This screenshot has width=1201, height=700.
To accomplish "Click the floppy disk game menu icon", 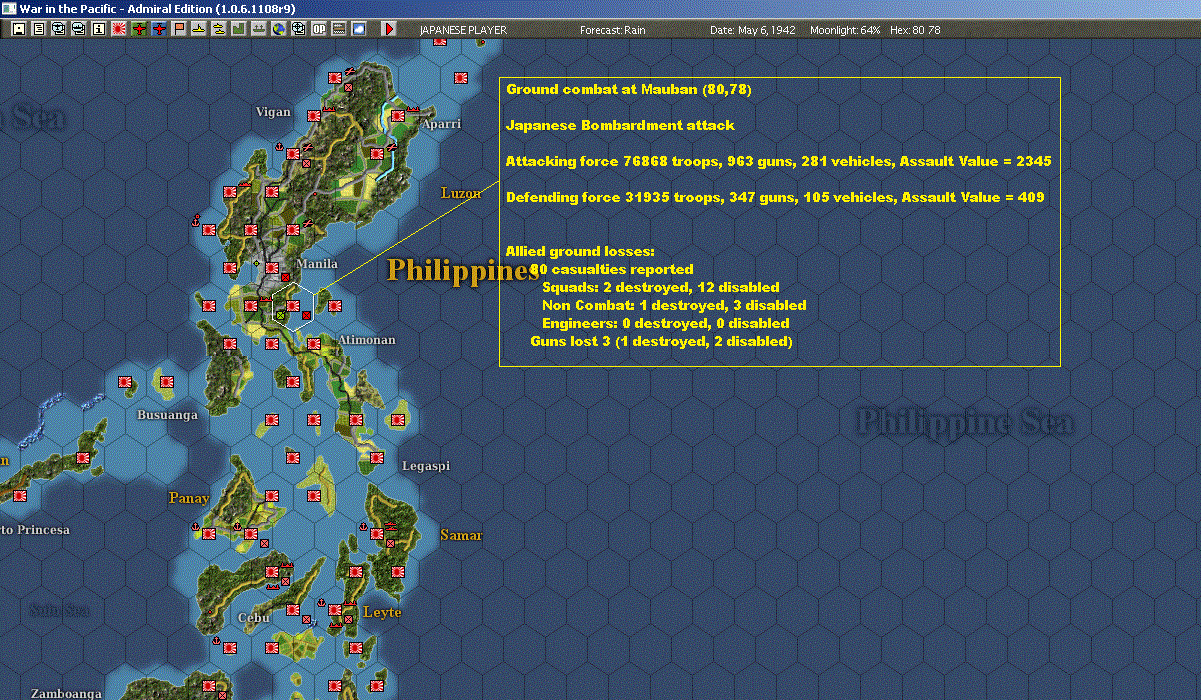I will (18, 29).
